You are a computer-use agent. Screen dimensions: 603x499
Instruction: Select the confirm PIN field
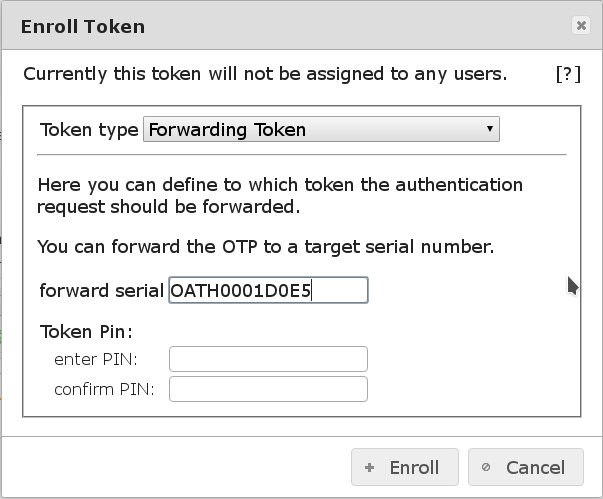tap(268, 389)
